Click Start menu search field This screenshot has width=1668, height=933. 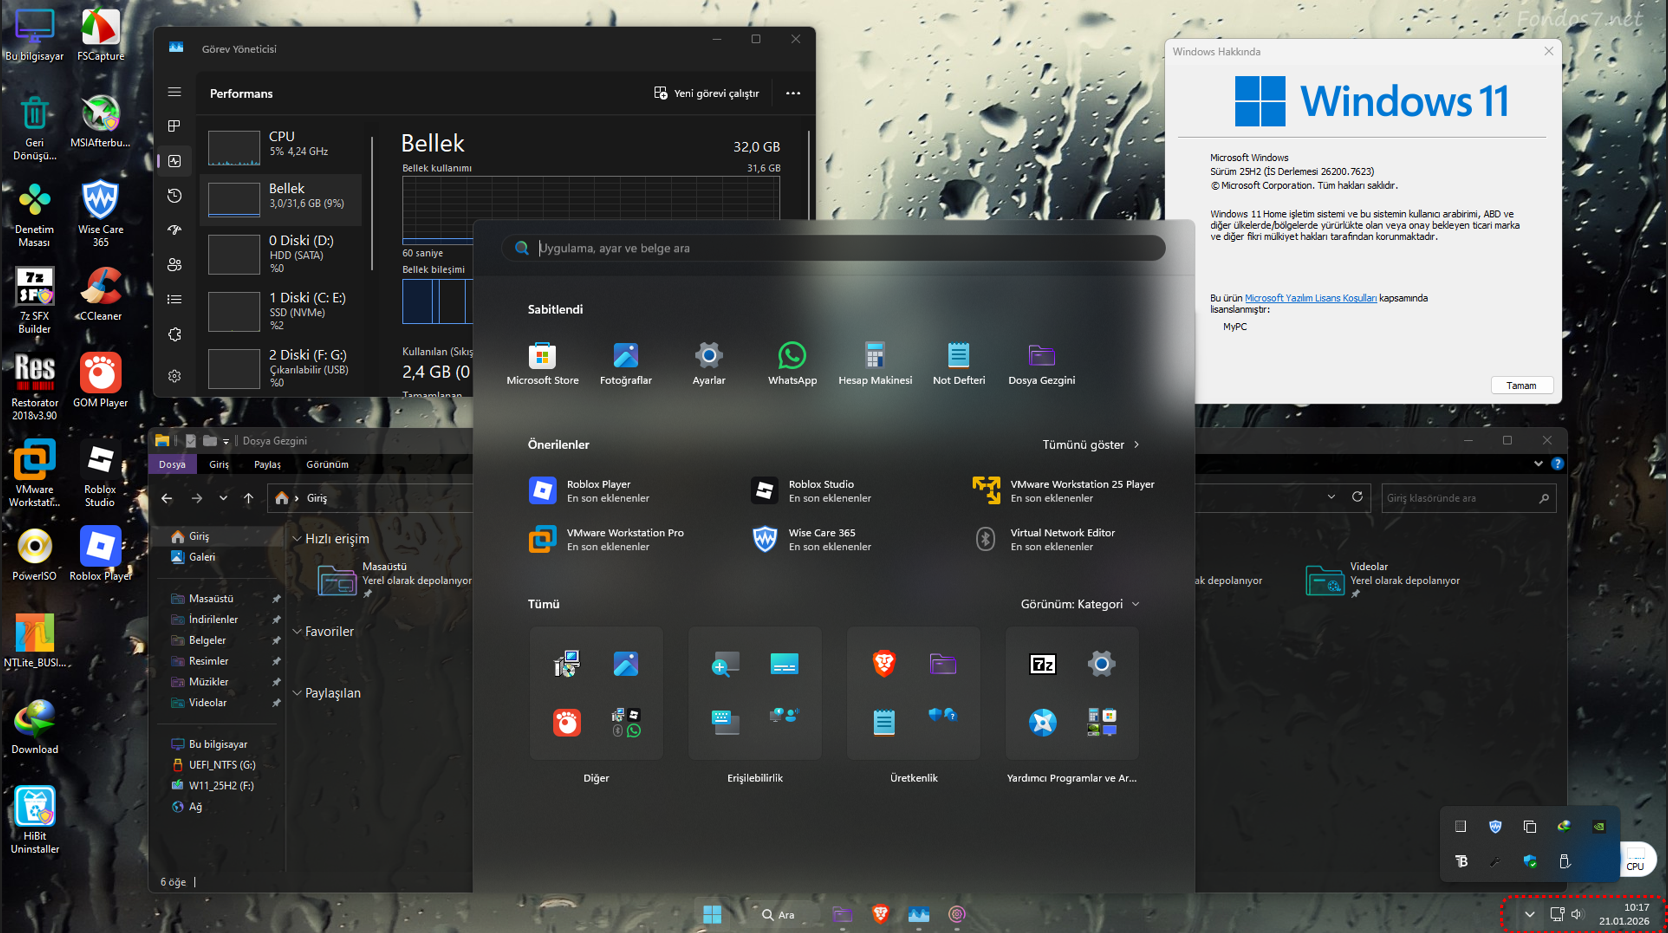coord(834,248)
